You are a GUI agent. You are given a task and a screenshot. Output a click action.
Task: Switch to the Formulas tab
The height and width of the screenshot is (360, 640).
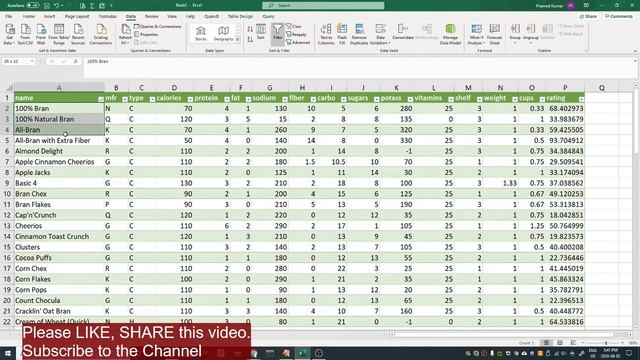click(107, 16)
